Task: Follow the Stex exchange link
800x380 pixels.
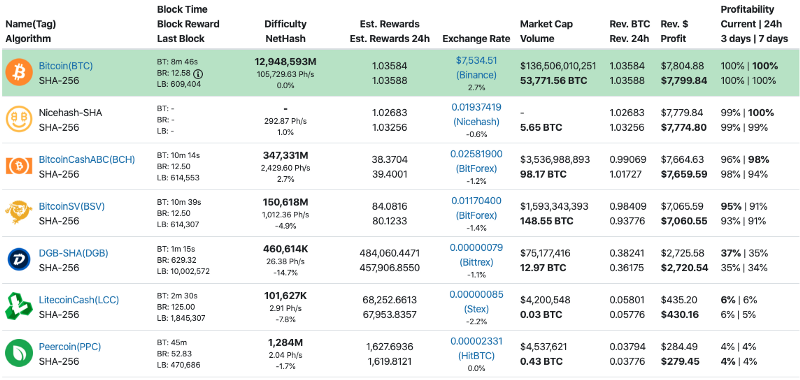Action: coord(476,302)
